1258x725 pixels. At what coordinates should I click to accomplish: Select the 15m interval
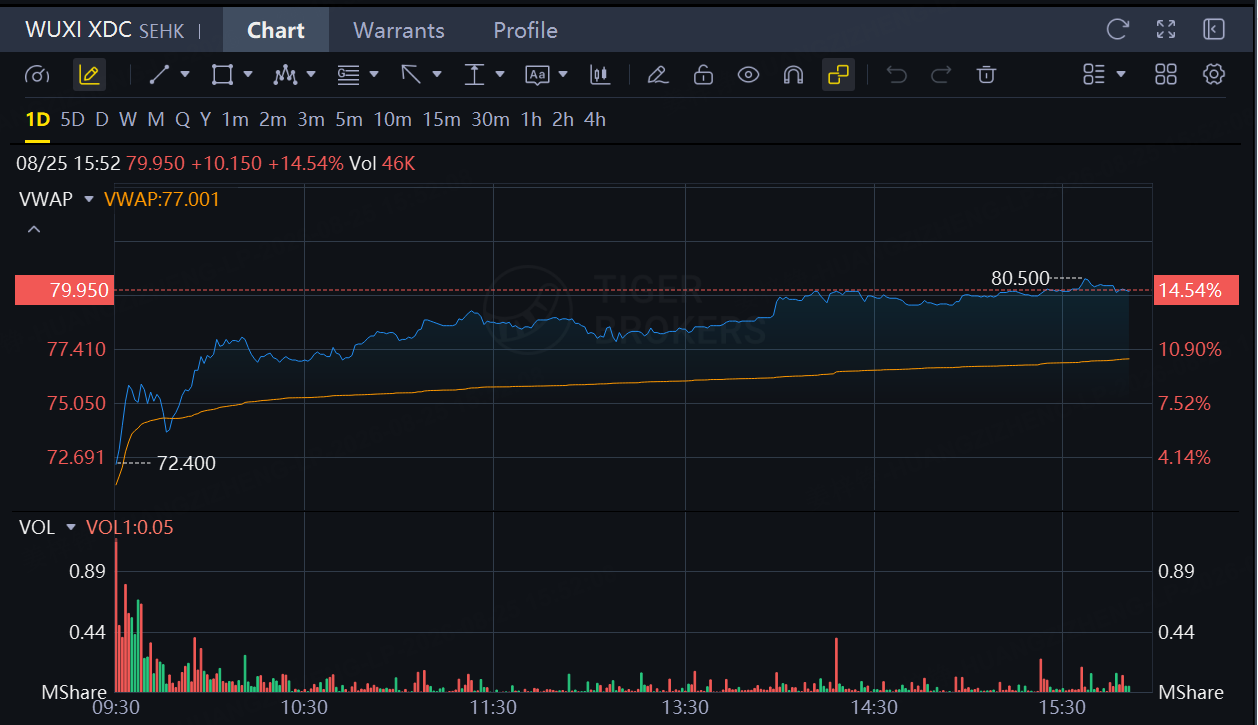441,120
